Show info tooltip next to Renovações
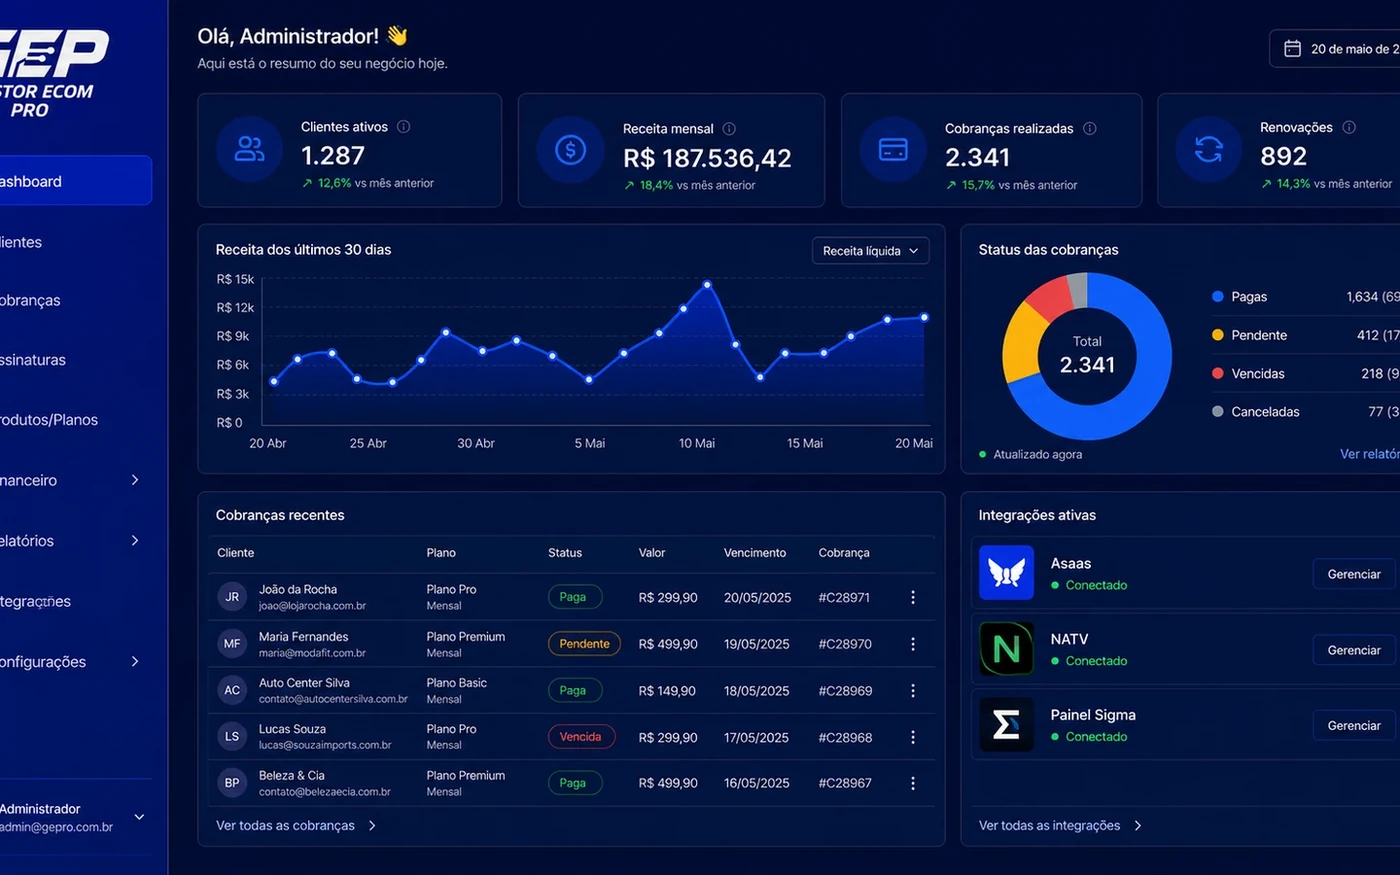This screenshot has height=875, width=1400. tap(1349, 127)
